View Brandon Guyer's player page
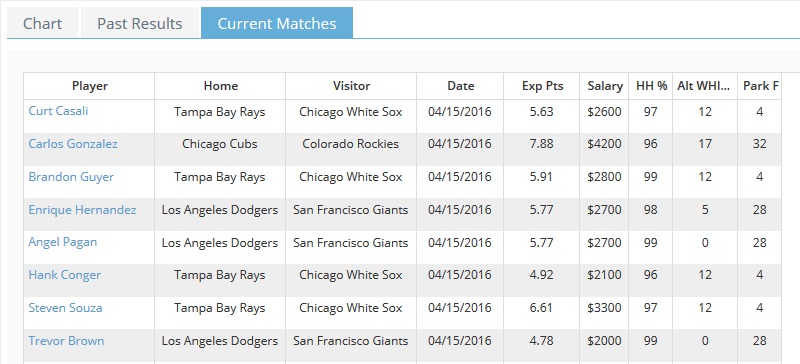Screen dimensions: 800x364 click(71, 177)
